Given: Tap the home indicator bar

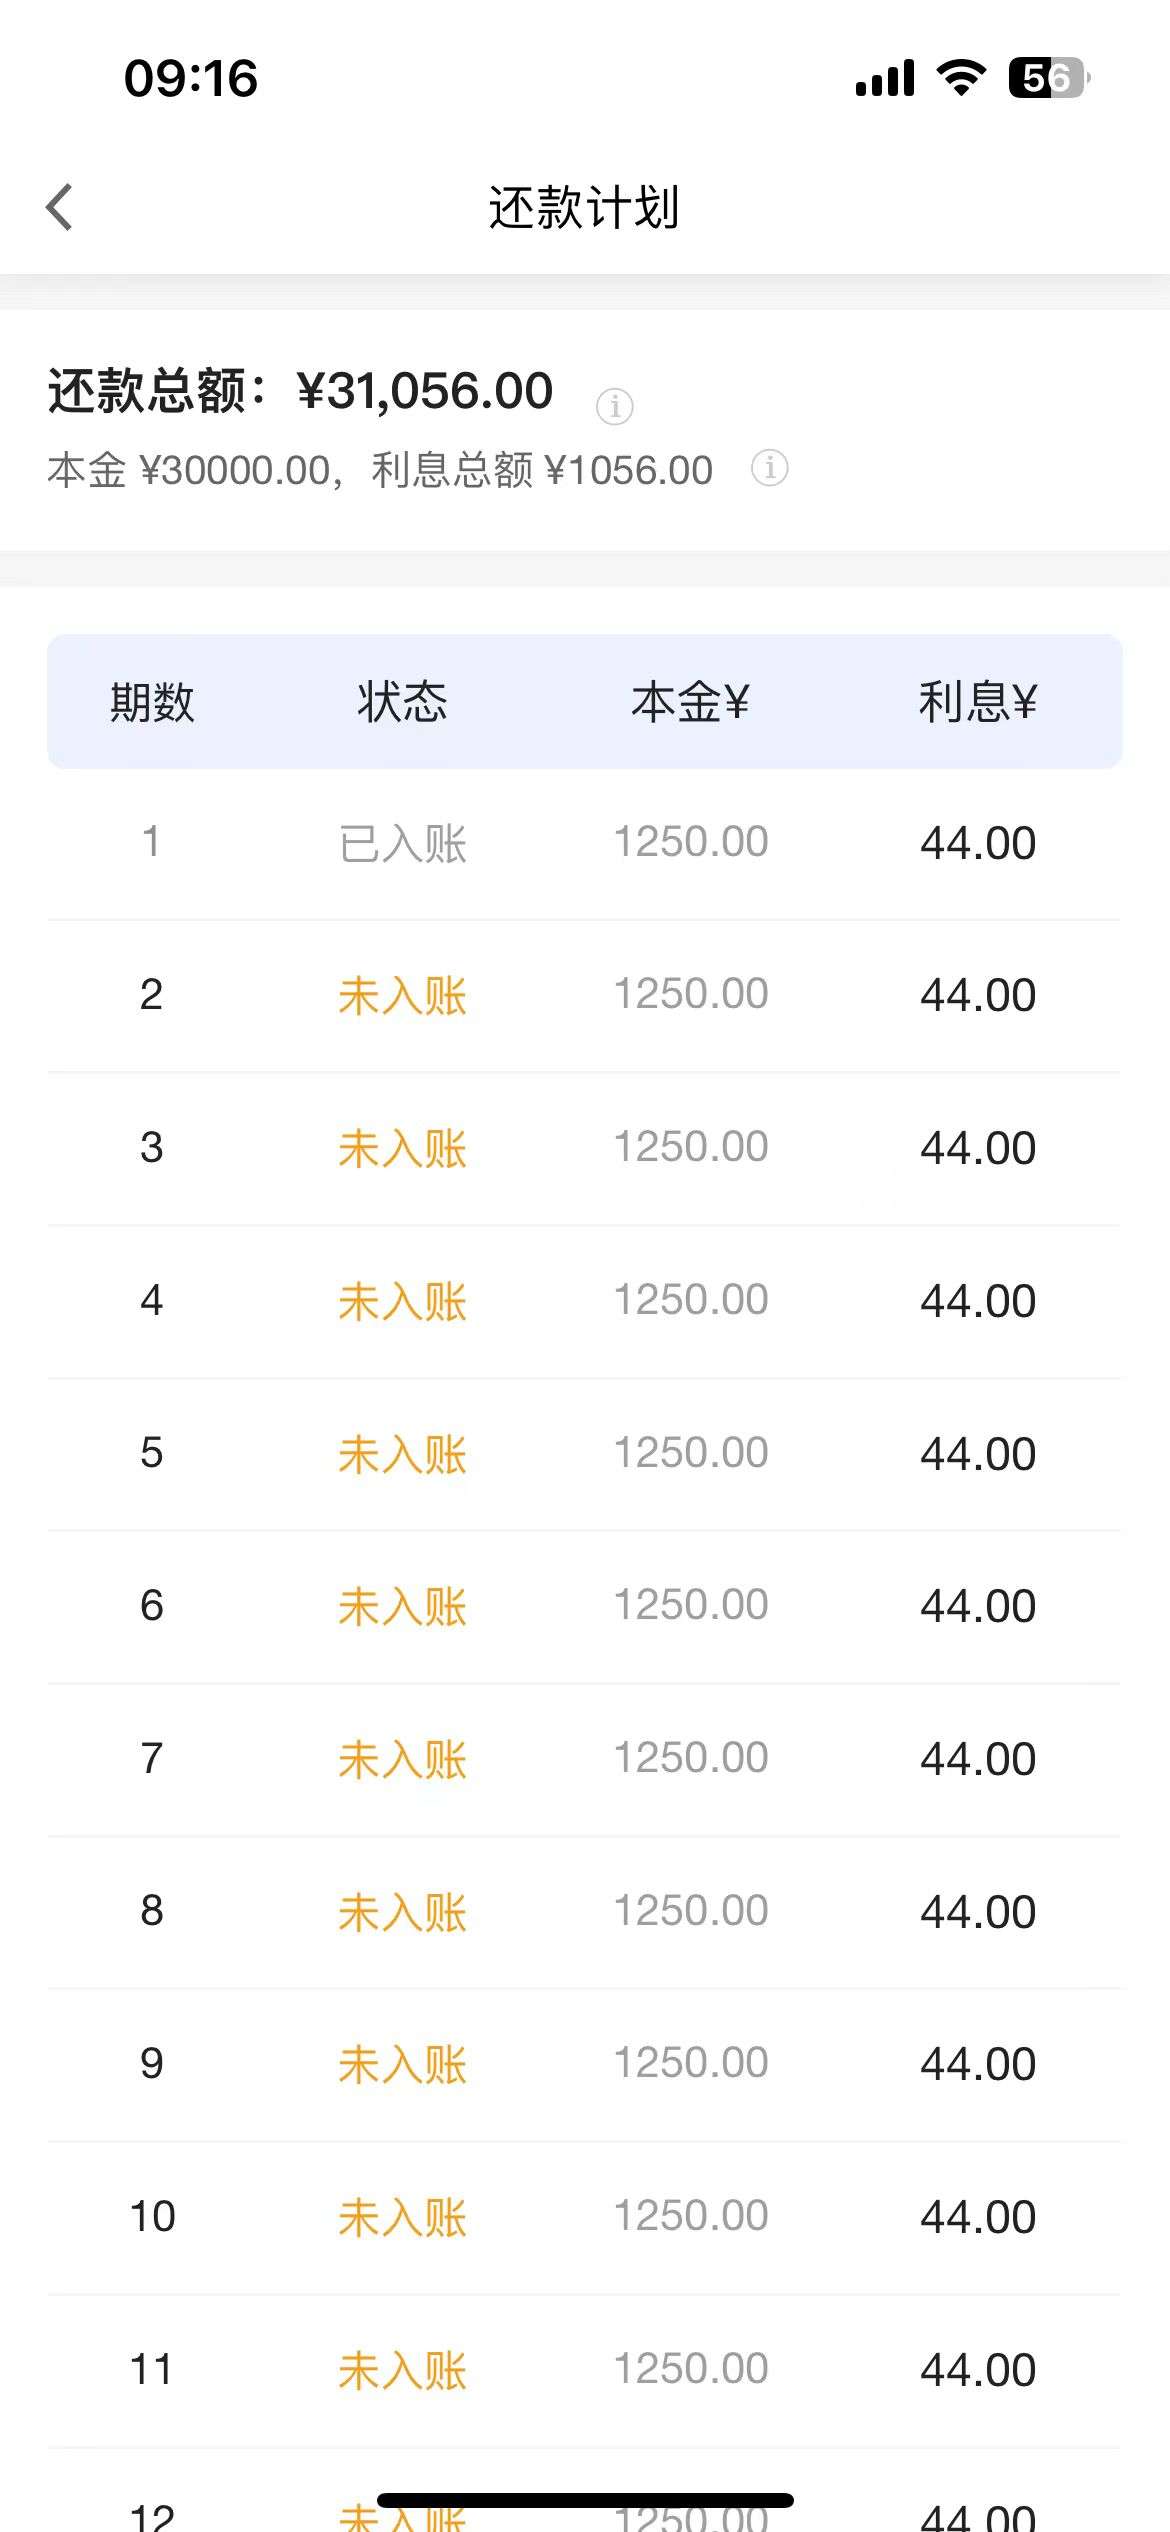Looking at the screenshot, I should [585, 2500].
